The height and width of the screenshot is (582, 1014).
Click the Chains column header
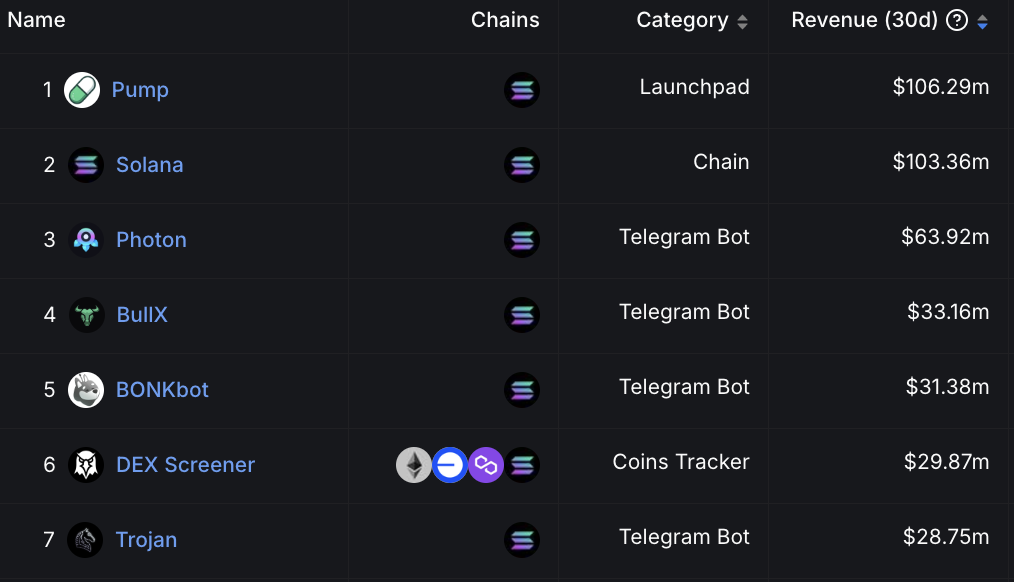(x=505, y=21)
